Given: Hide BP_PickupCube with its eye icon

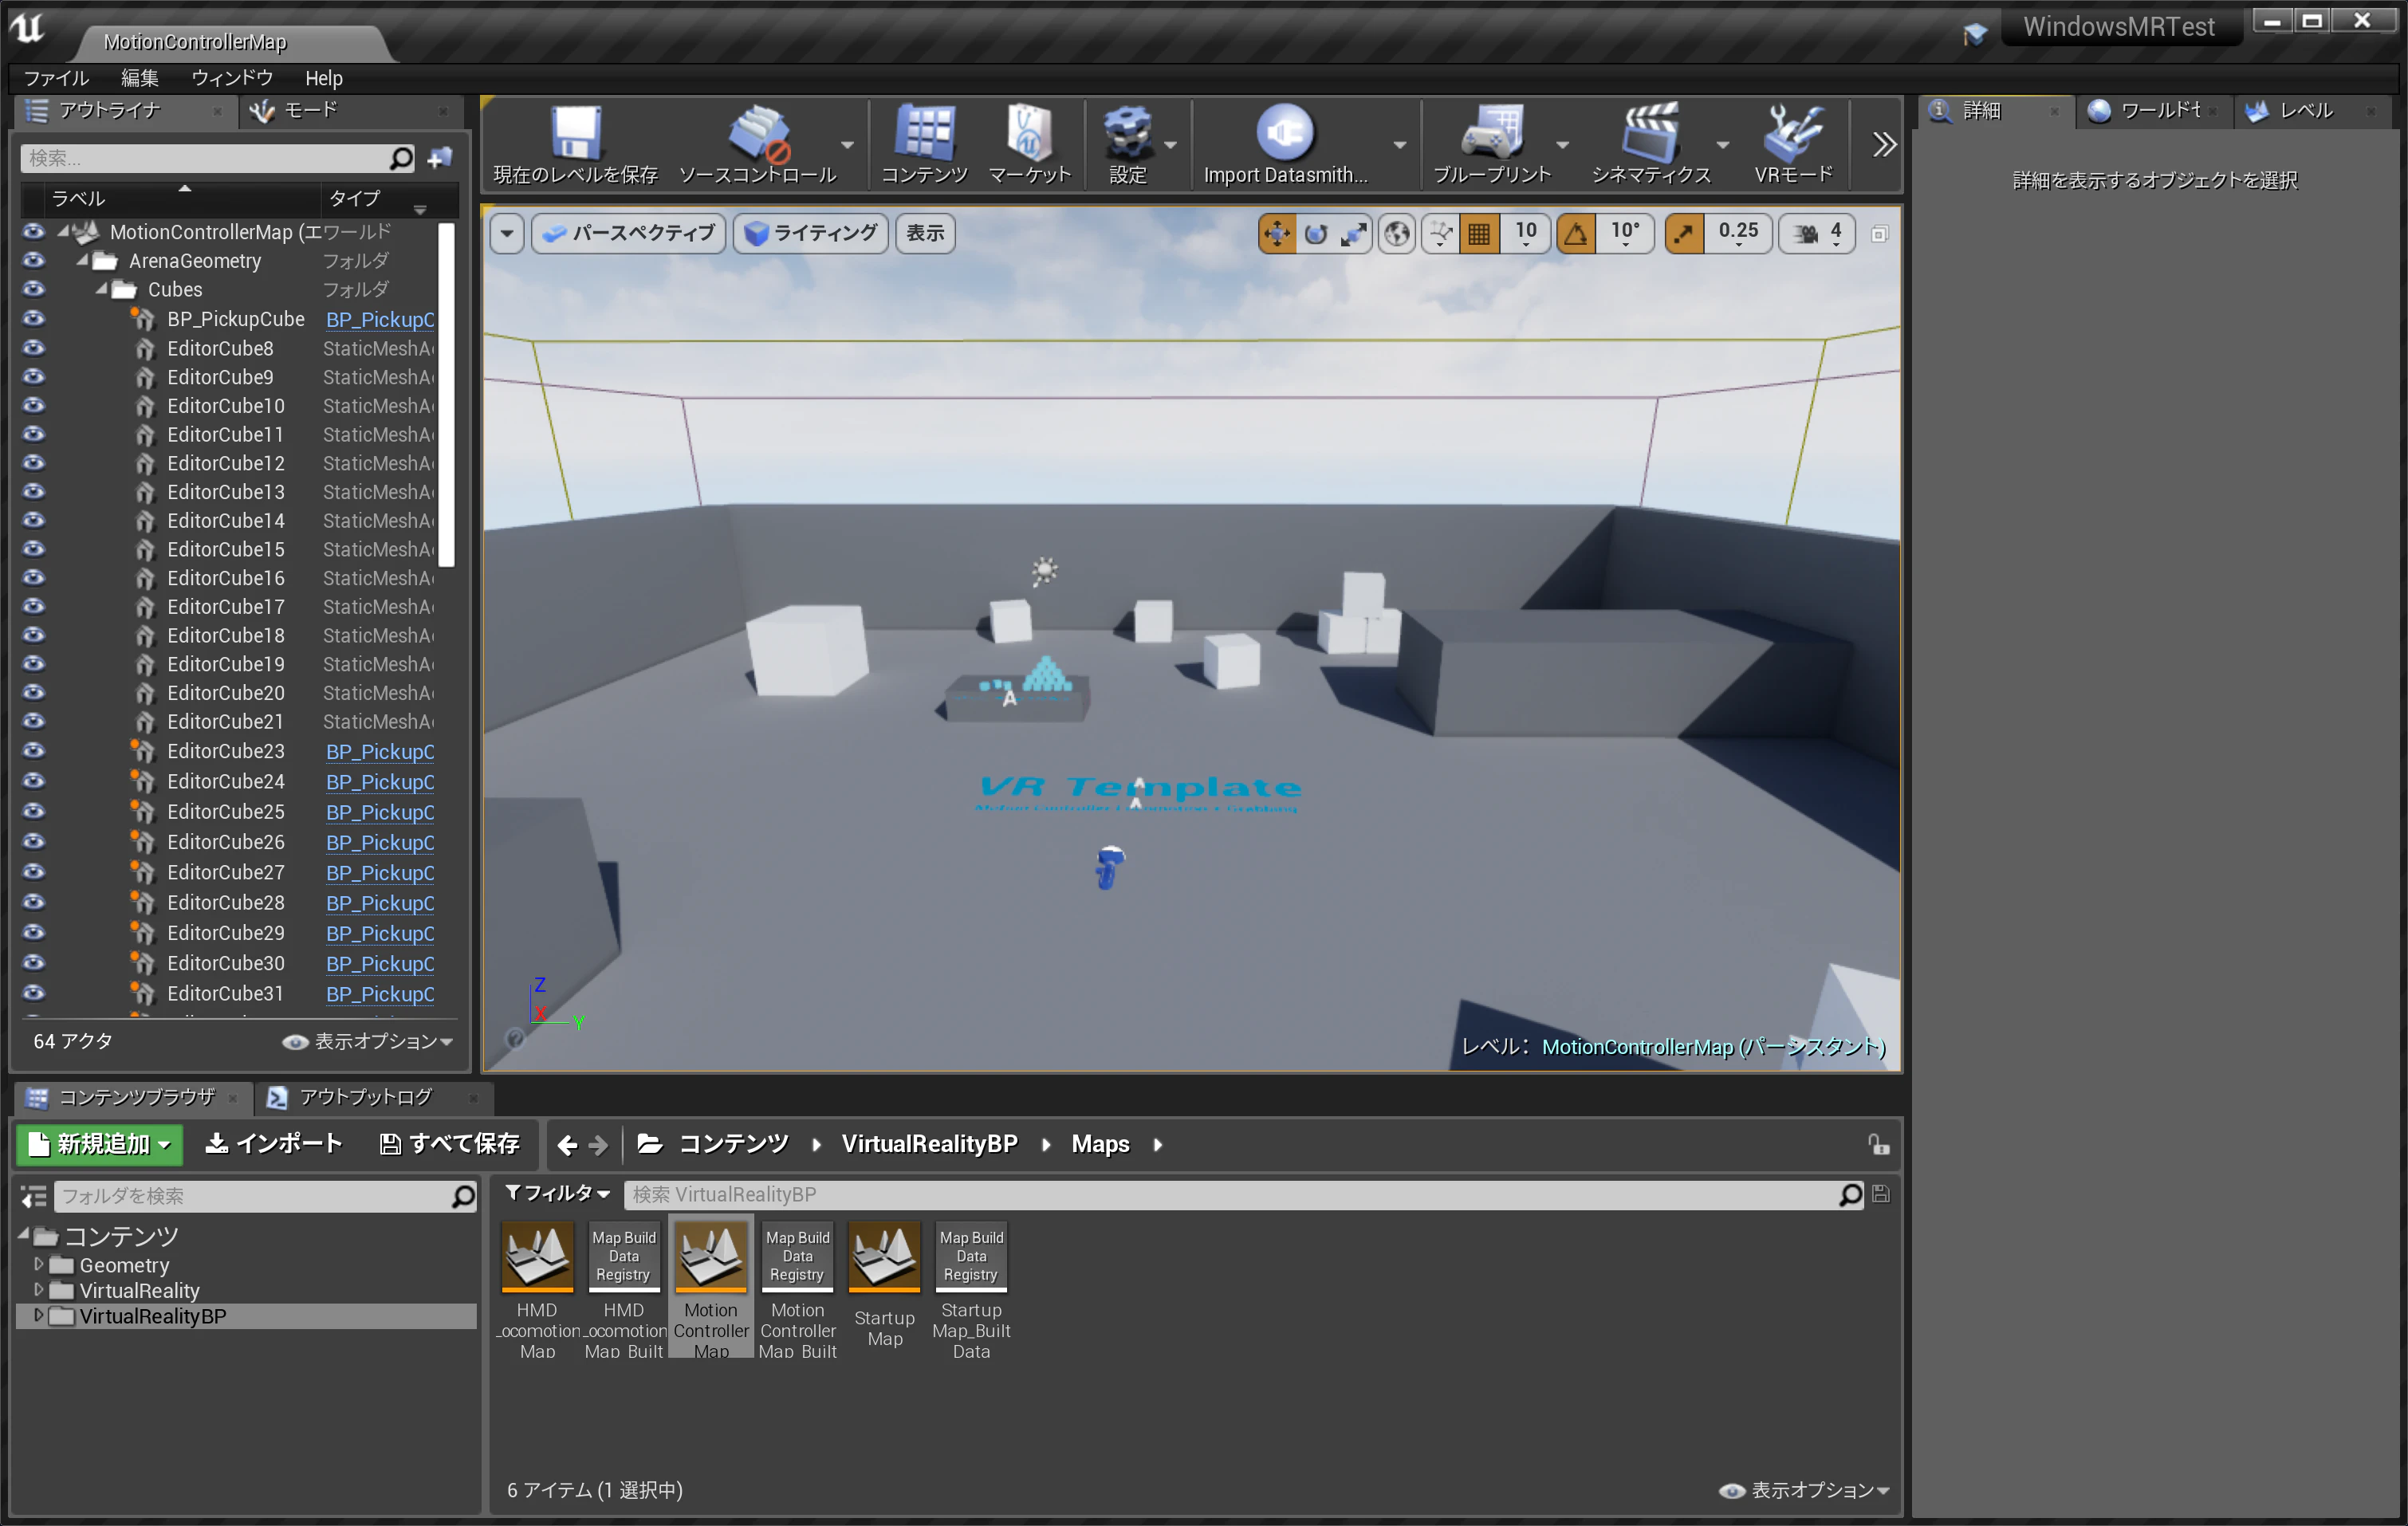Looking at the screenshot, I should [x=33, y=319].
